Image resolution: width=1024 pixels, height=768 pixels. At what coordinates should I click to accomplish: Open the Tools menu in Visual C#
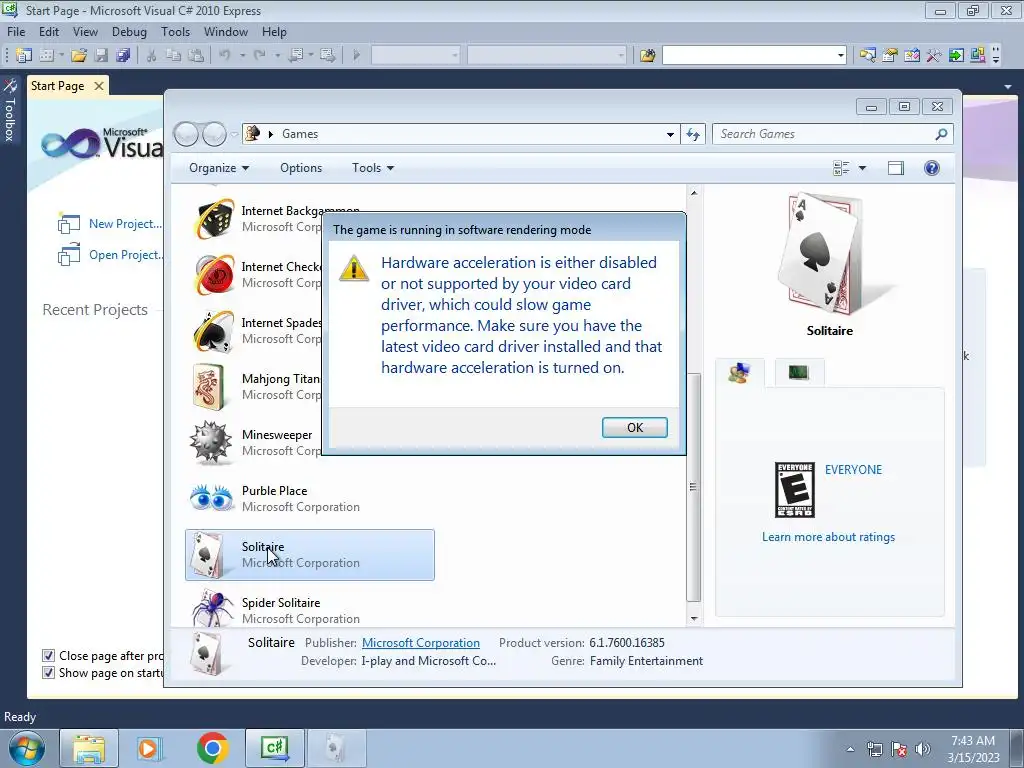(x=176, y=31)
